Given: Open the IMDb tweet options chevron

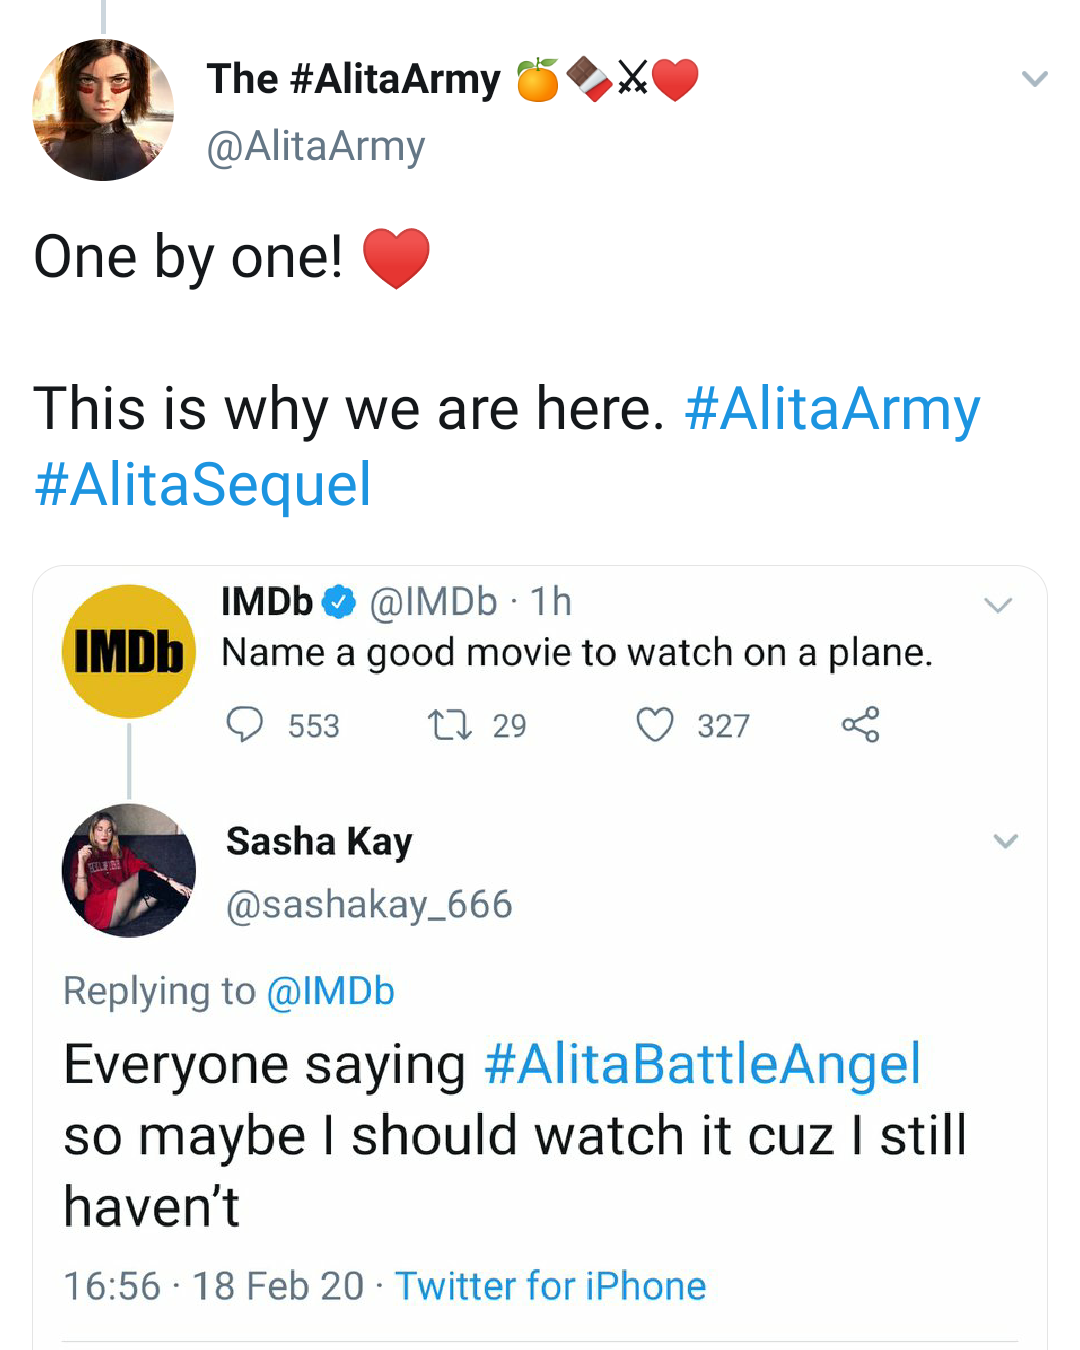Looking at the screenshot, I should pos(998,605).
